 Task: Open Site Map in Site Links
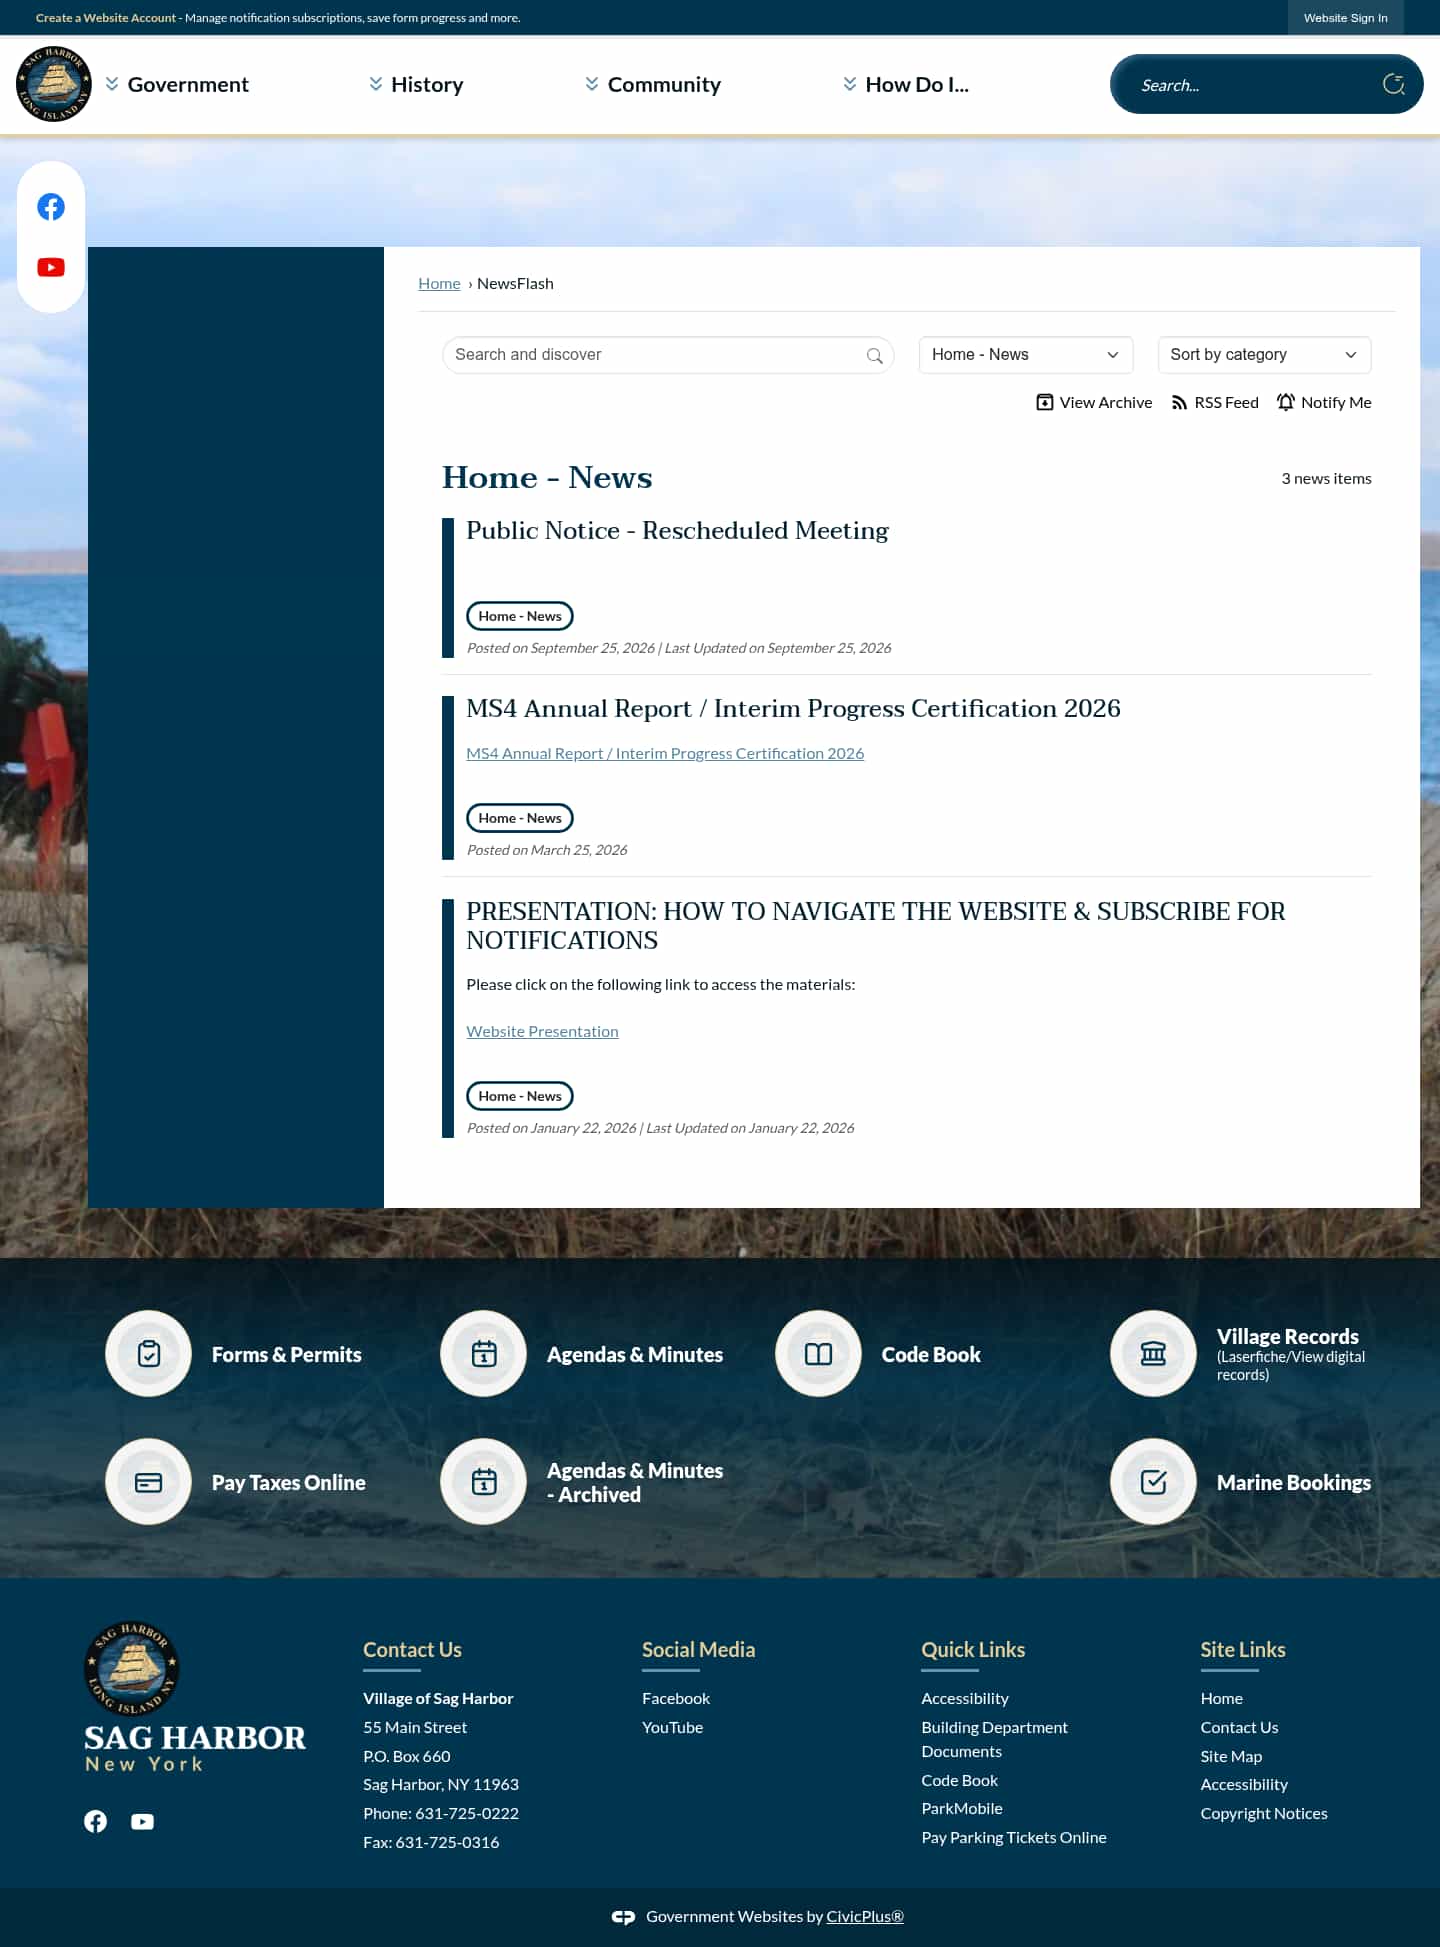1231,1756
